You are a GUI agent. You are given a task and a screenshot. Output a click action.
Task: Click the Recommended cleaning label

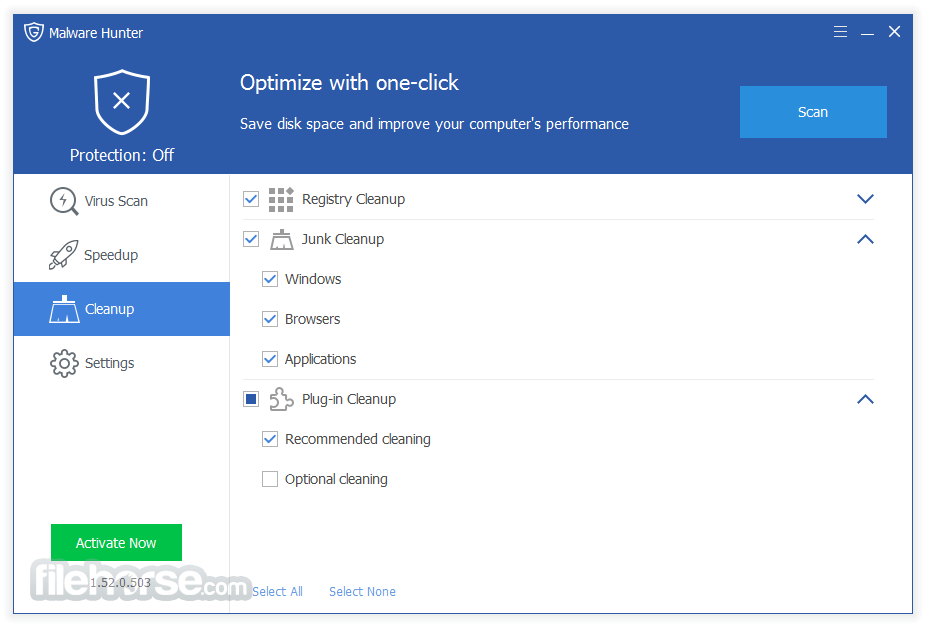357,439
